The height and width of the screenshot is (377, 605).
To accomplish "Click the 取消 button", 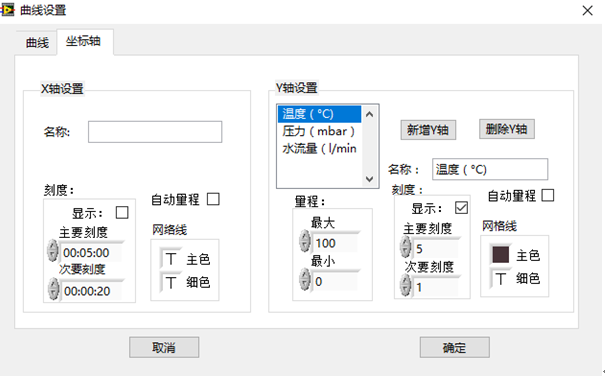I will tap(164, 348).
